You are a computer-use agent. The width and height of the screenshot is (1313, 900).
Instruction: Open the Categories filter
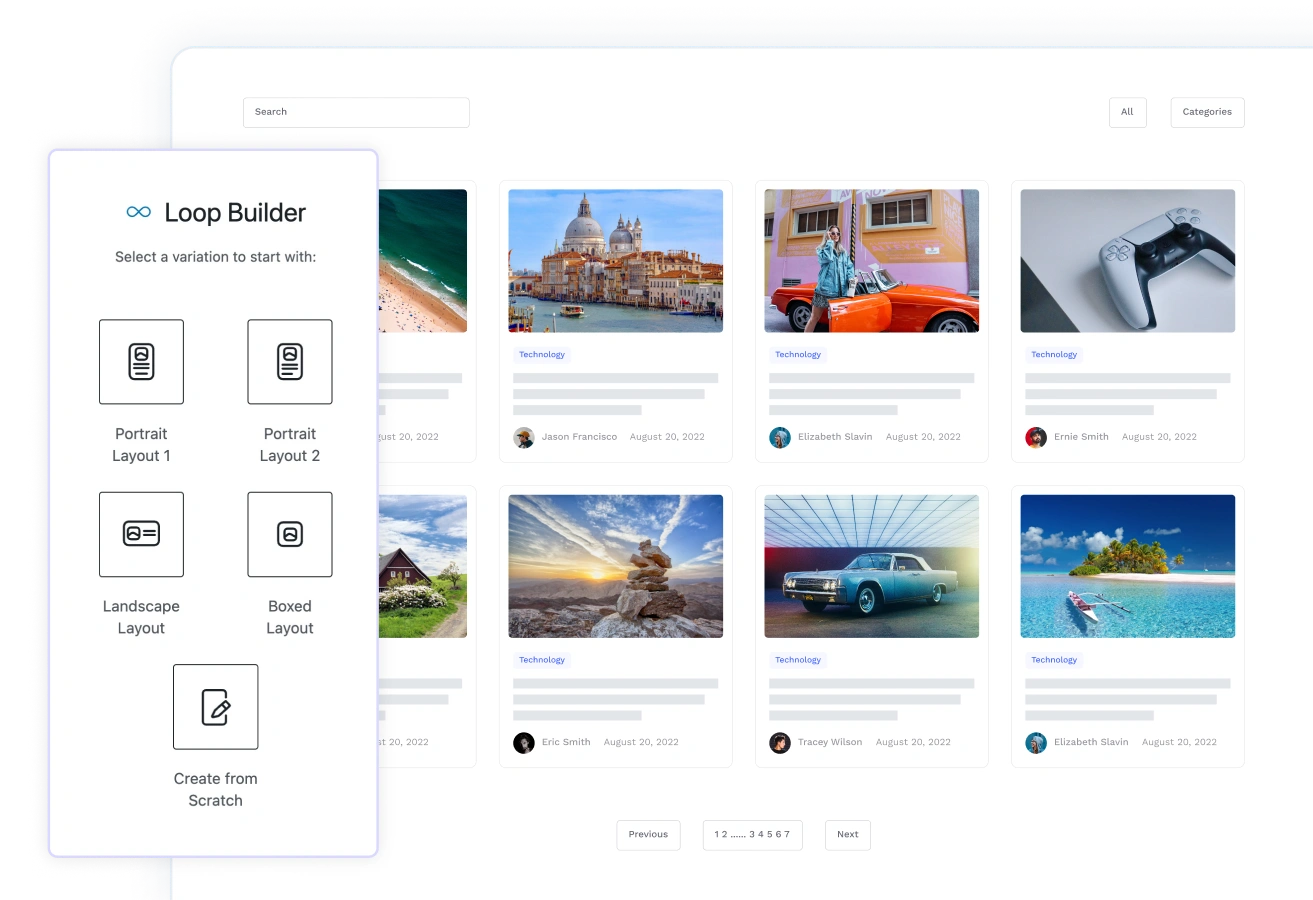coord(1207,112)
